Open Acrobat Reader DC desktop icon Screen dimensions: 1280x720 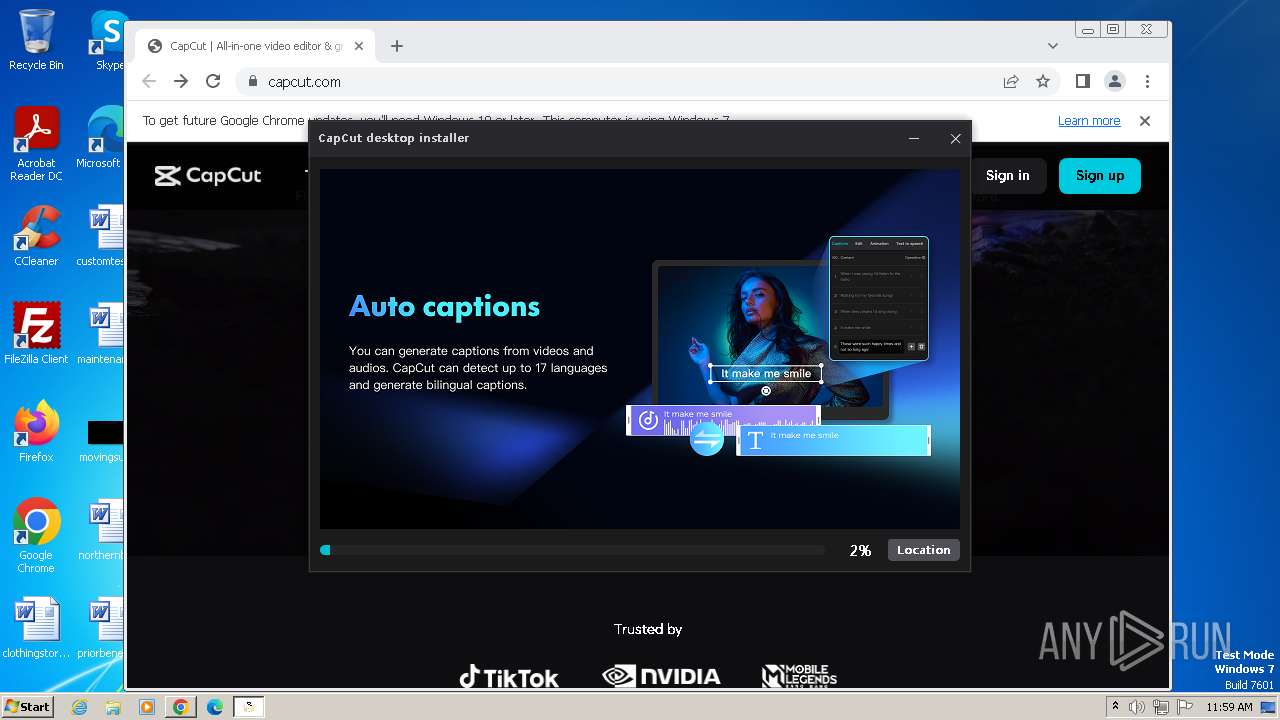coord(36,144)
